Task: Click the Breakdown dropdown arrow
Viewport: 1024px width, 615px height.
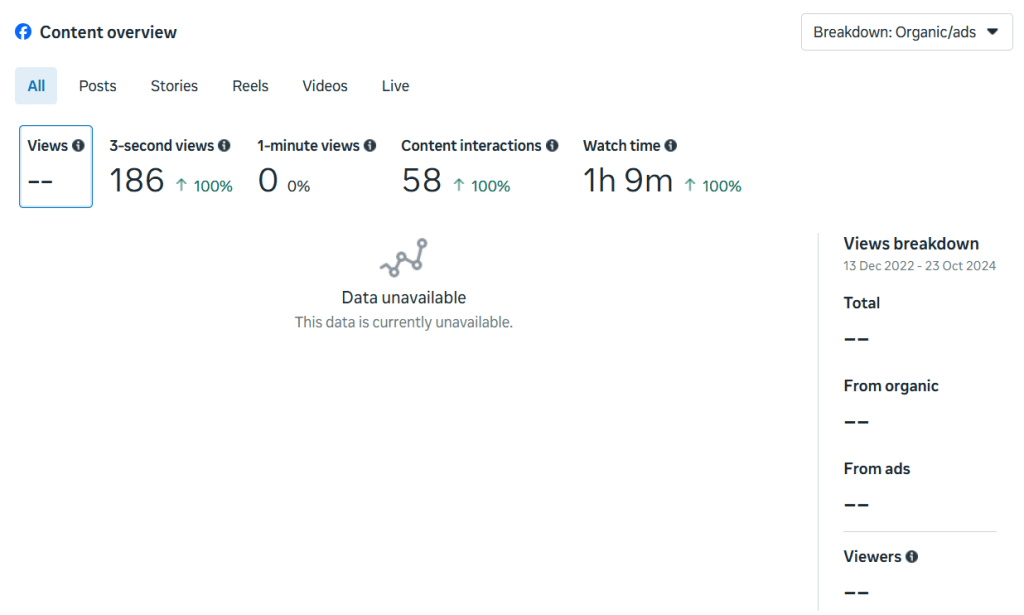Action: (x=992, y=32)
